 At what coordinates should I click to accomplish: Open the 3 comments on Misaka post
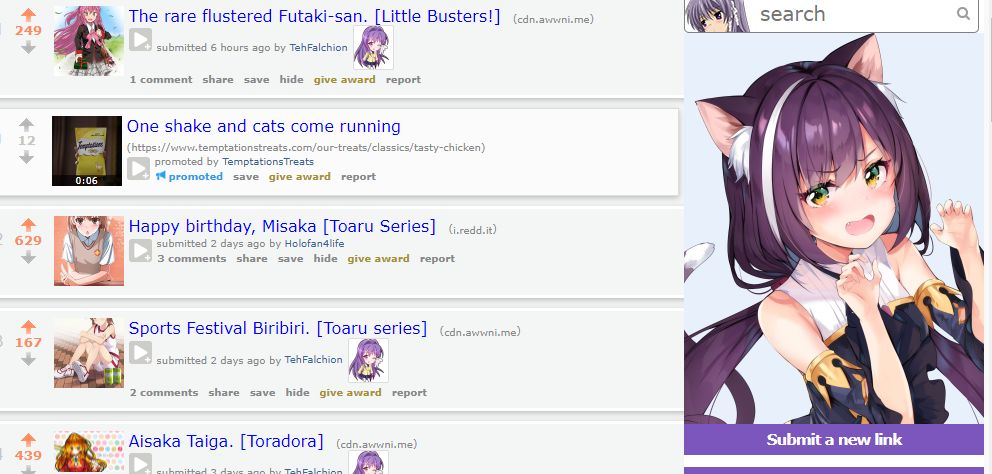click(192, 258)
